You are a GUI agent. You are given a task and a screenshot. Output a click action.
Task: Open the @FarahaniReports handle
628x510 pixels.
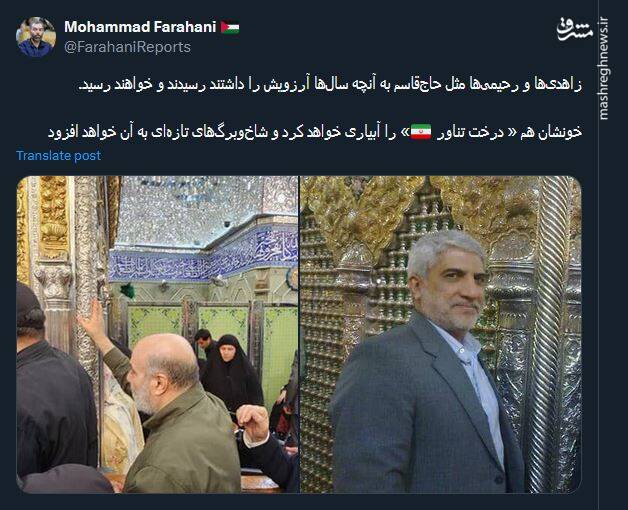(127, 47)
